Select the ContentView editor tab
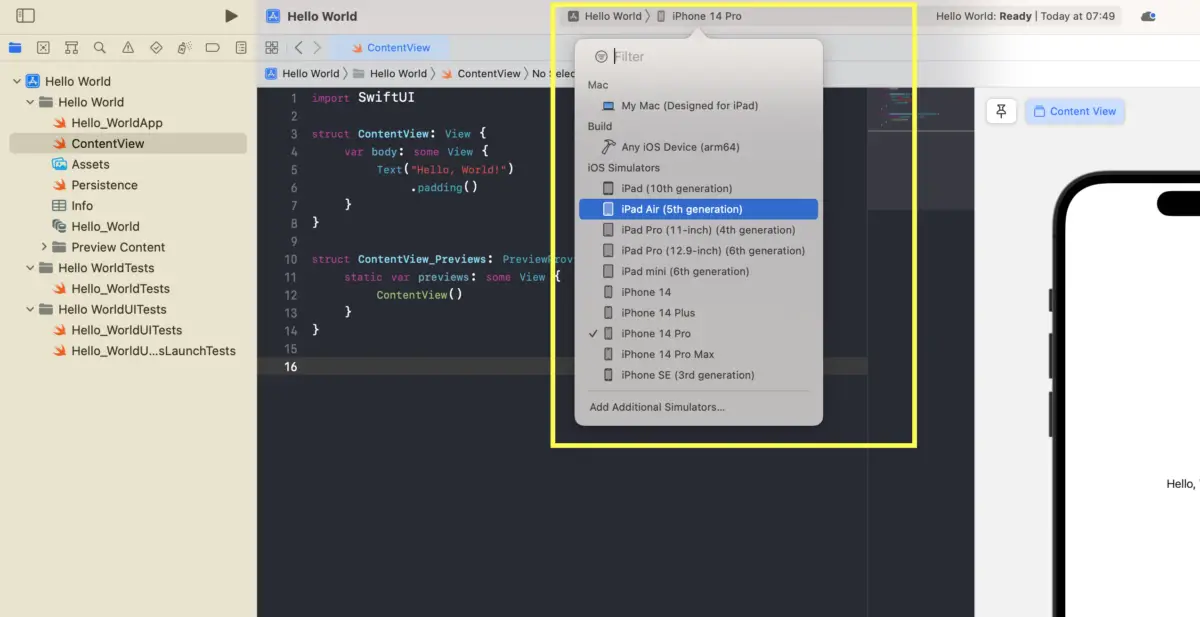 coord(390,48)
